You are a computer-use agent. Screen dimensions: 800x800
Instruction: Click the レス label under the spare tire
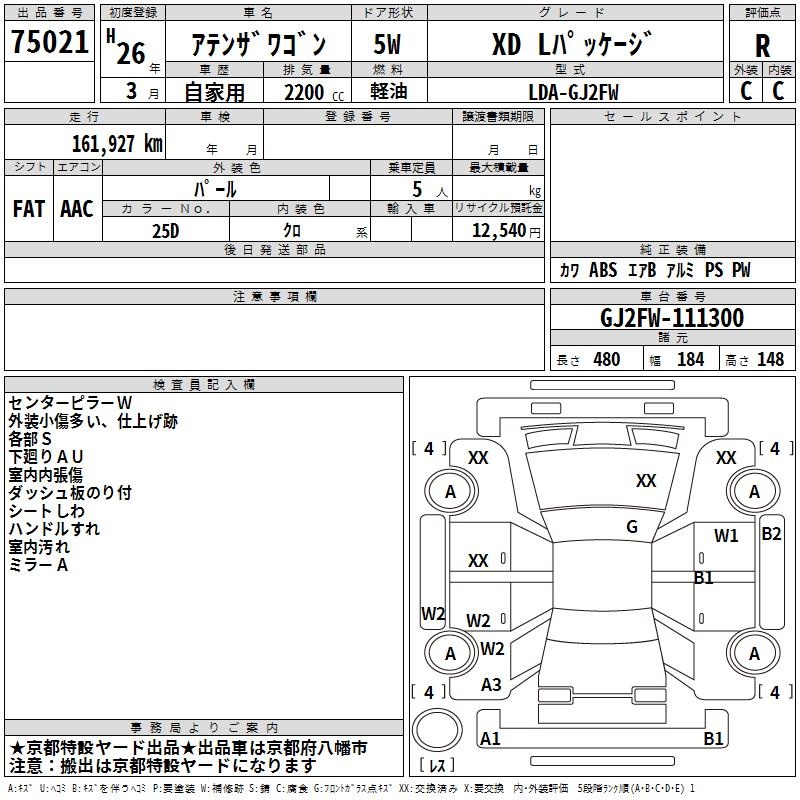coord(437,766)
